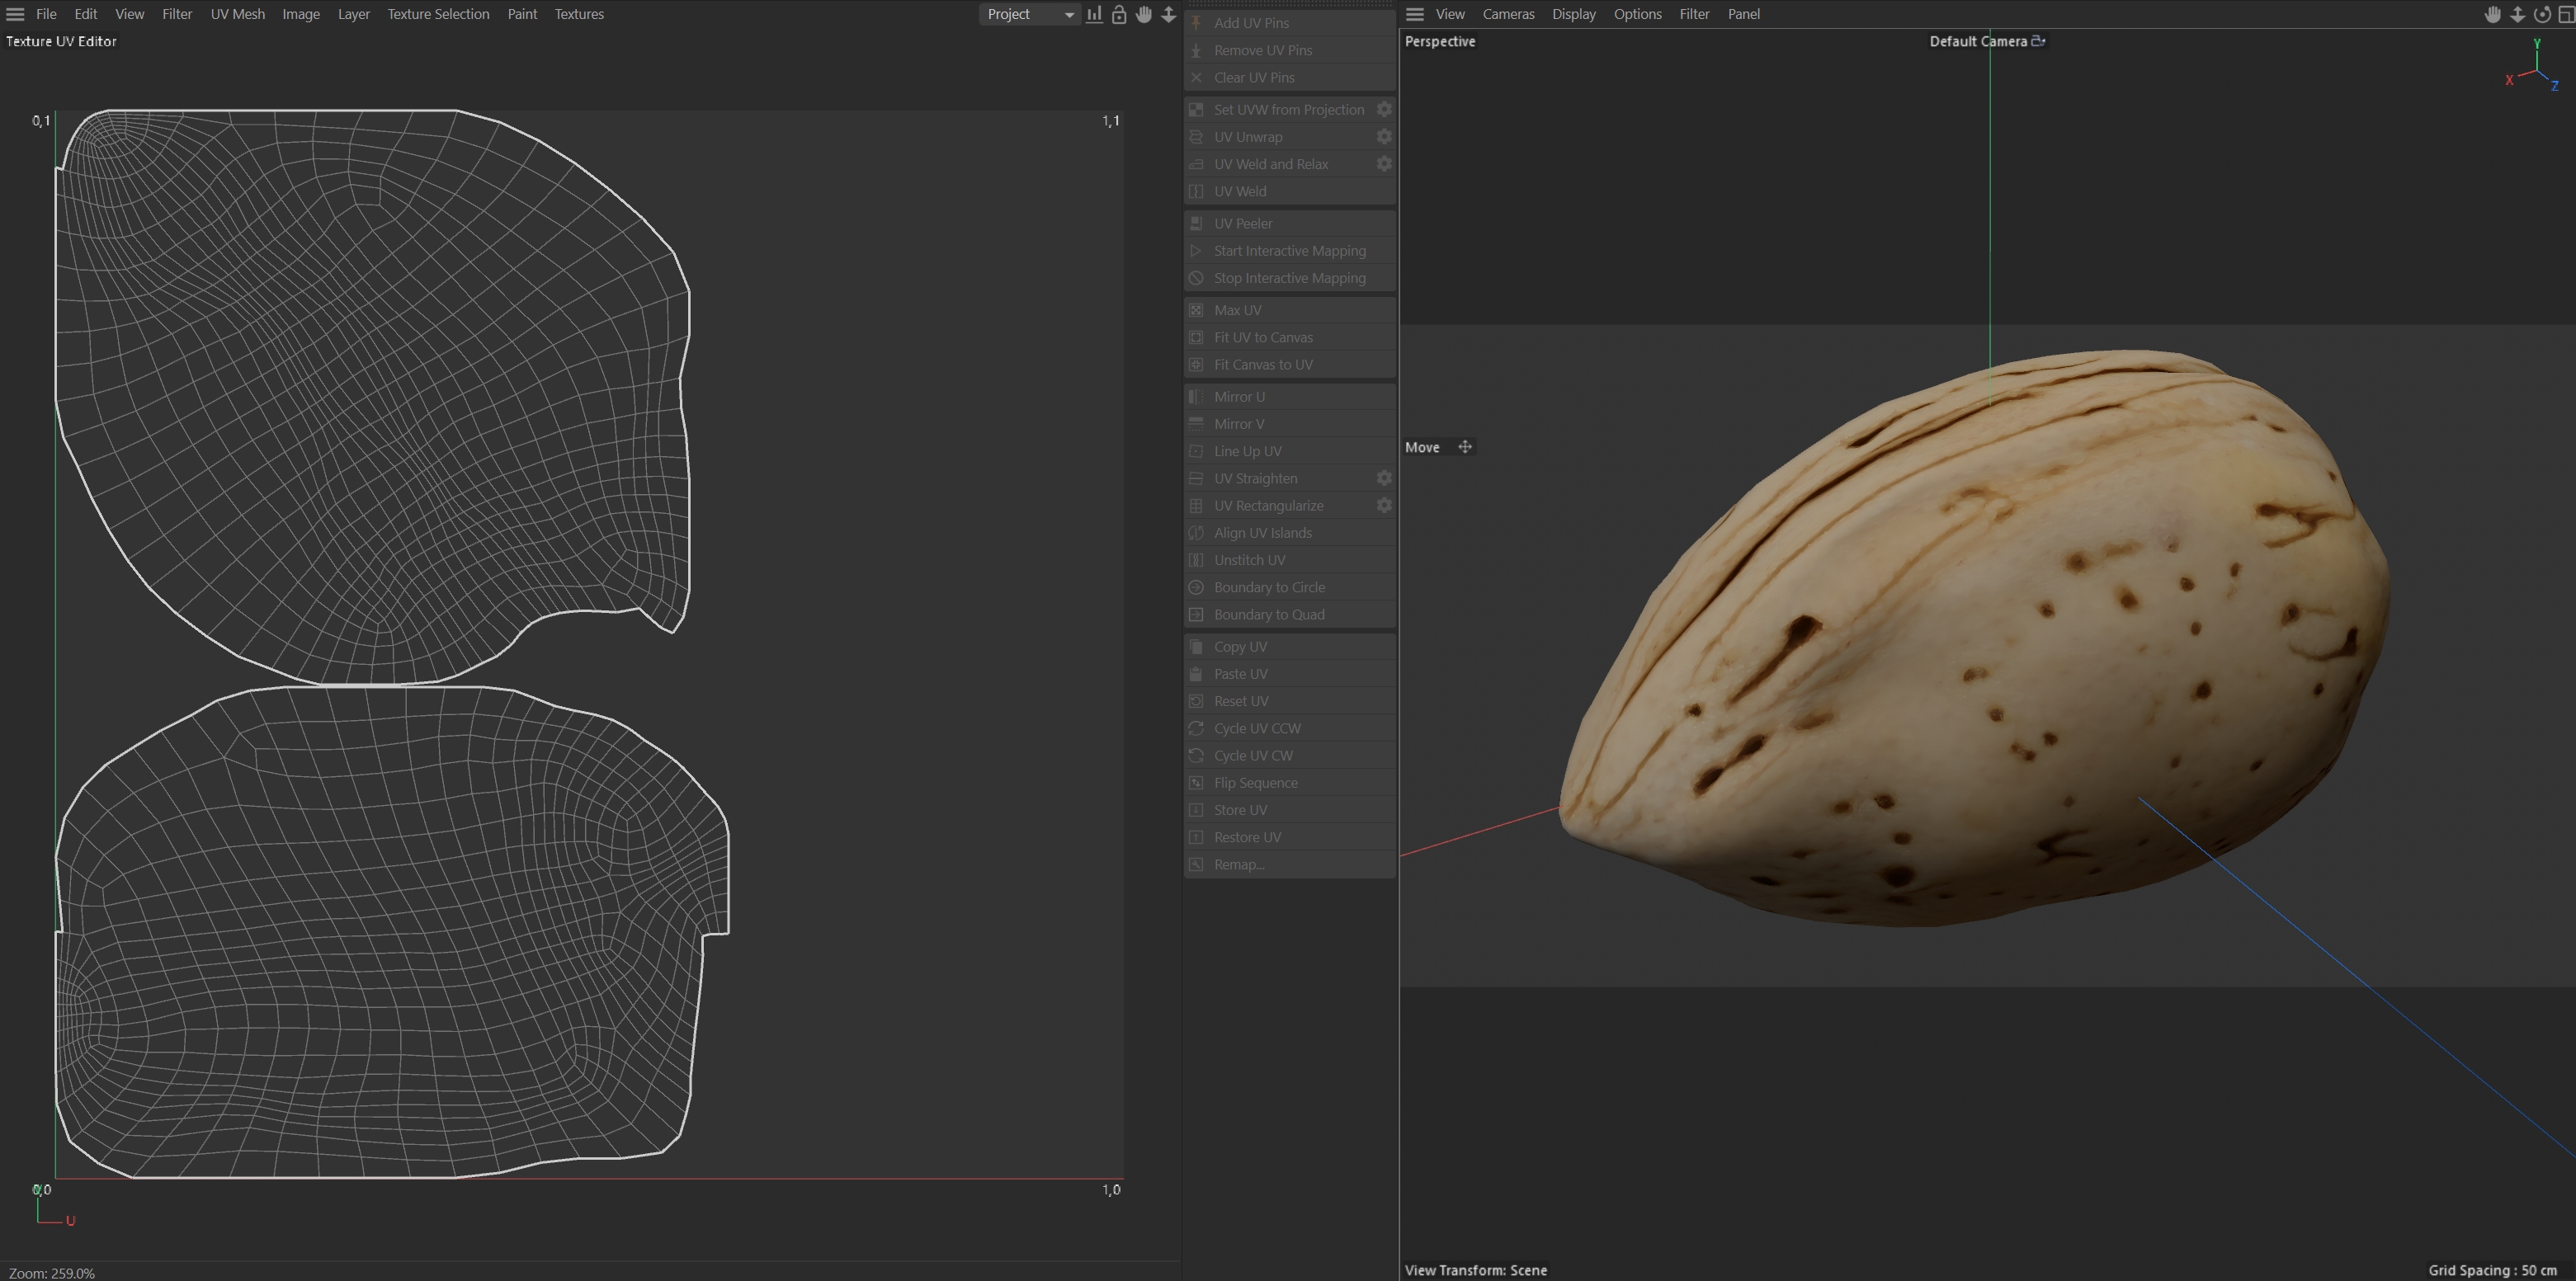Click the Move tool drag handle icon
Viewport: 2576px width, 1281px height.
(1465, 447)
